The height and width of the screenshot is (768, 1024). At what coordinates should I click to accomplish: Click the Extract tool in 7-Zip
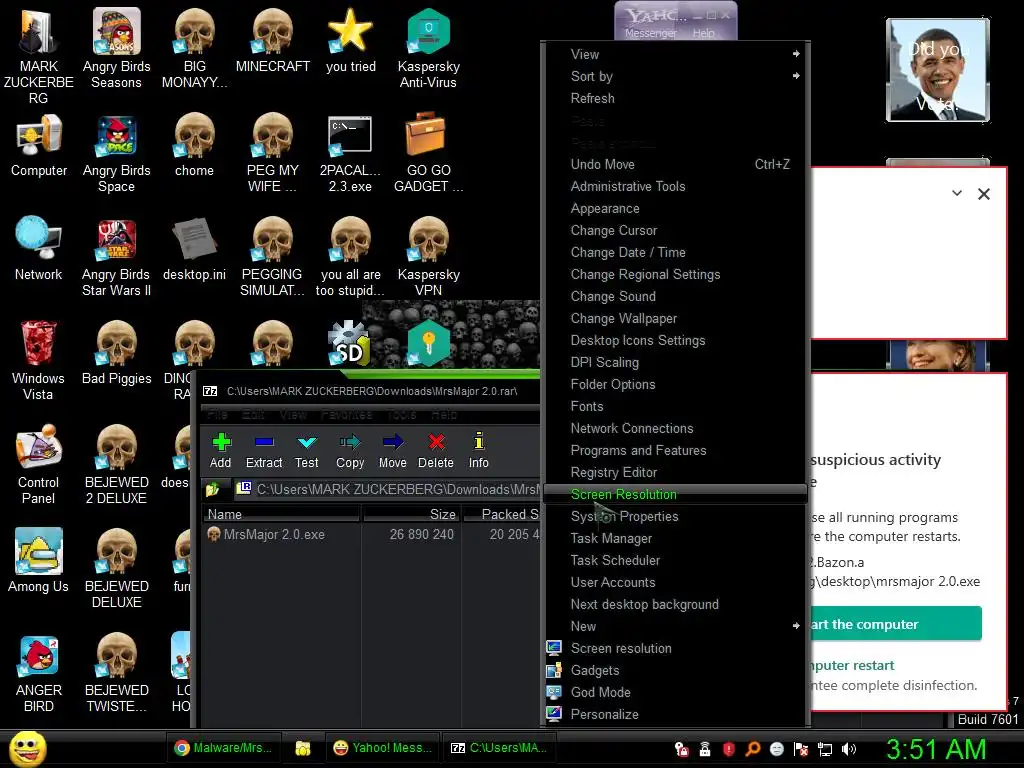pos(264,451)
